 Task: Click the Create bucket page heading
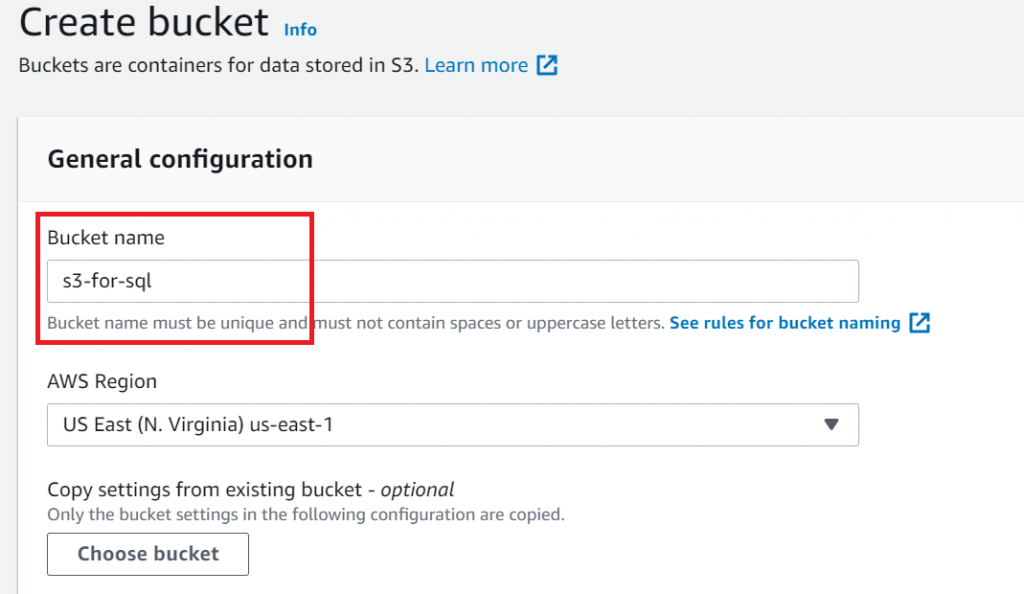pos(144,22)
